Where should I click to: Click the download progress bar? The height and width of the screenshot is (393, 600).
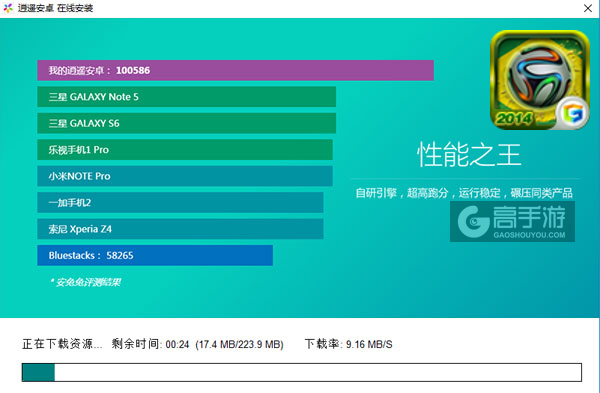(302, 372)
